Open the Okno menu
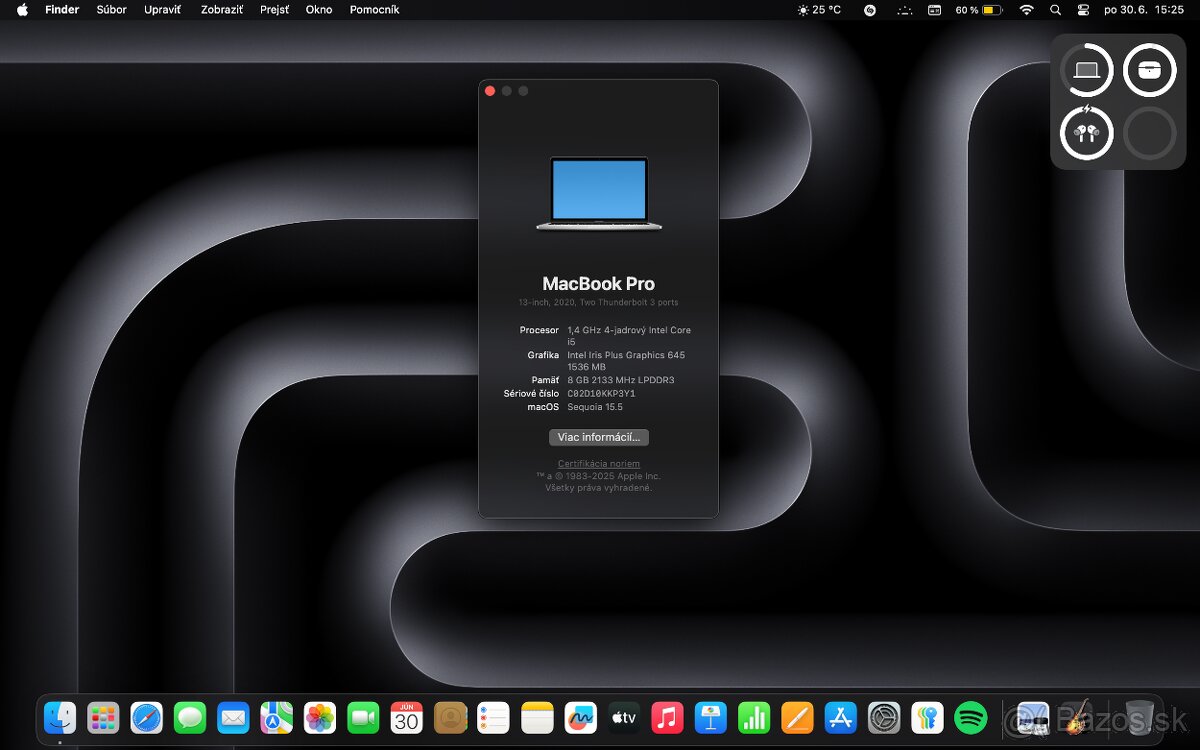The height and width of the screenshot is (750, 1200). (x=319, y=10)
